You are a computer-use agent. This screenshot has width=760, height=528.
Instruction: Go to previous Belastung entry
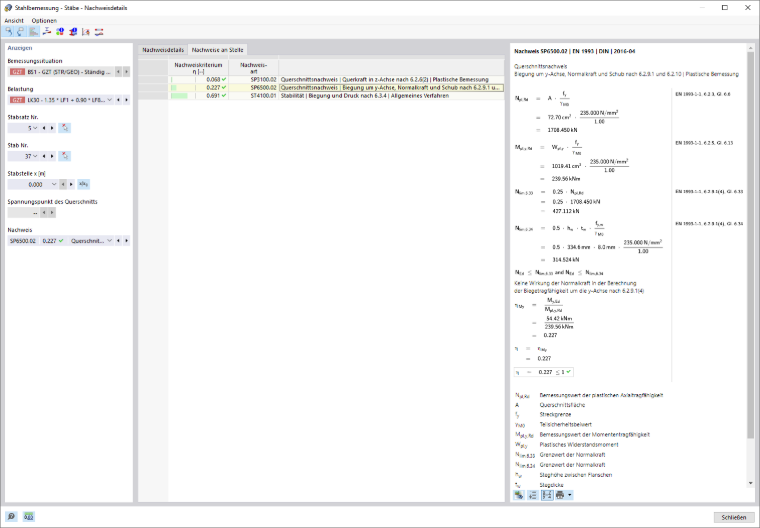118,100
